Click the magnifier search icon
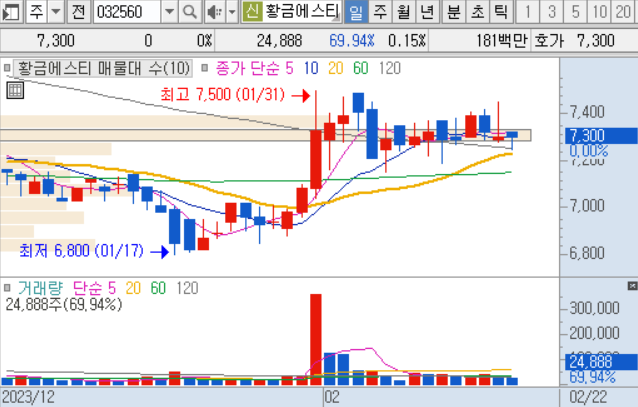Viewport: 638px width, 407px height. (190, 12)
